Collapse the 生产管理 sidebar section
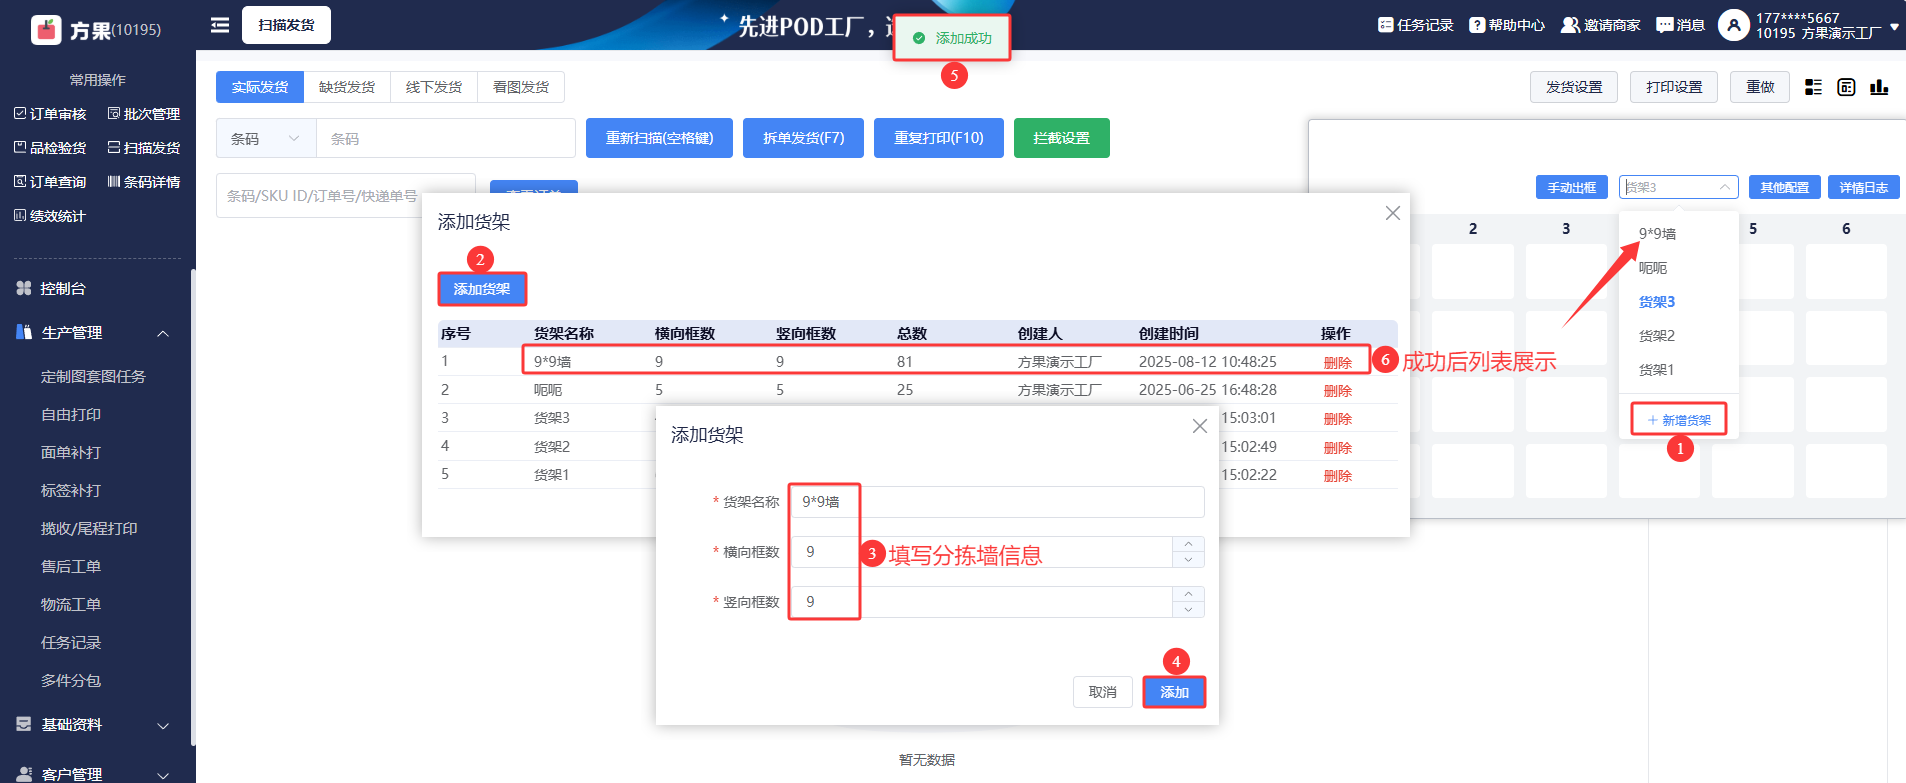Image resolution: width=1906 pixels, height=783 pixels. coord(163,333)
